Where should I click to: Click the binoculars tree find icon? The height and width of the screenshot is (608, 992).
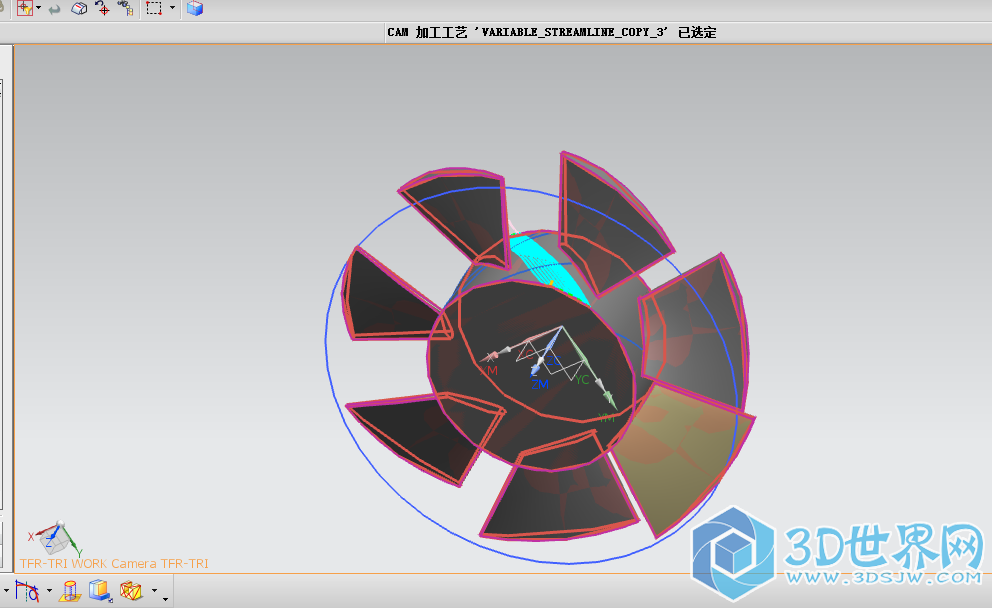point(125,8)
